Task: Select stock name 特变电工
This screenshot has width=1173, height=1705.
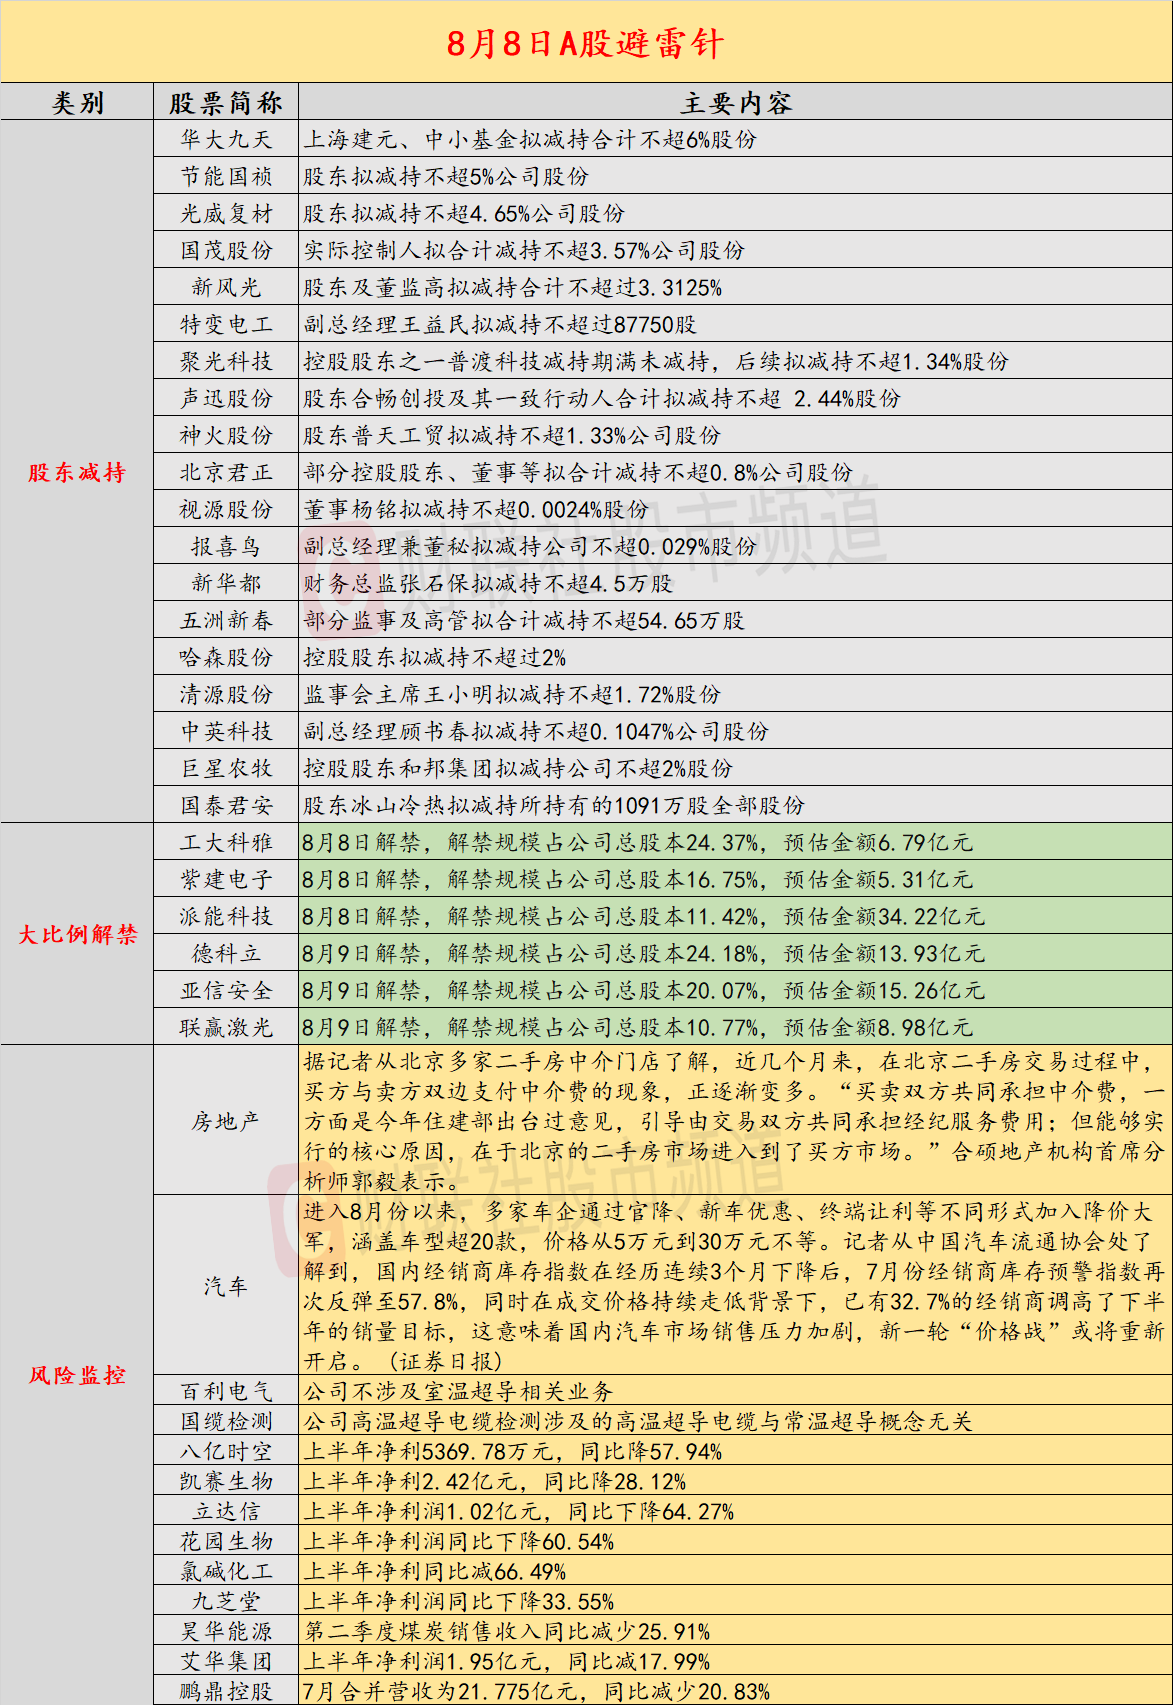Action: (226, 324)
